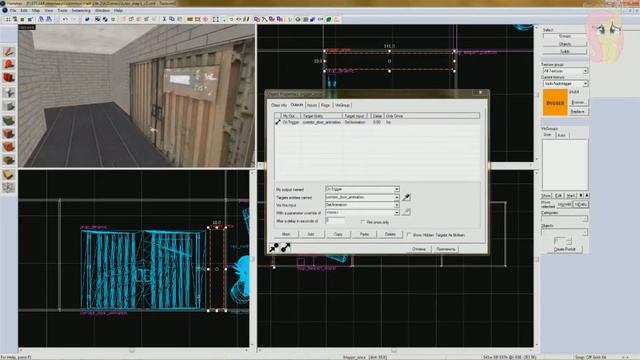The height and width of the screenshot is (360, 640).
Task: Click the Group toolbar icon
Action: [x=98, y=19]
